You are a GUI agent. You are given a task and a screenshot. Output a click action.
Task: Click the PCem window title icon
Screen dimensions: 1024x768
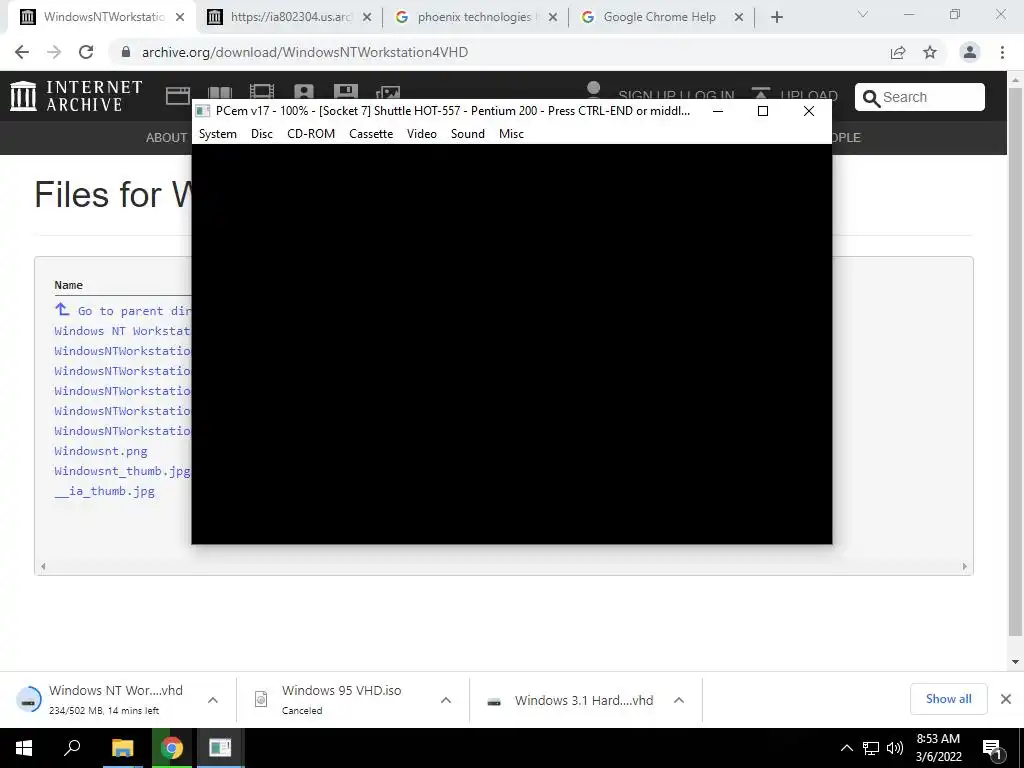(x=203, y=111)
